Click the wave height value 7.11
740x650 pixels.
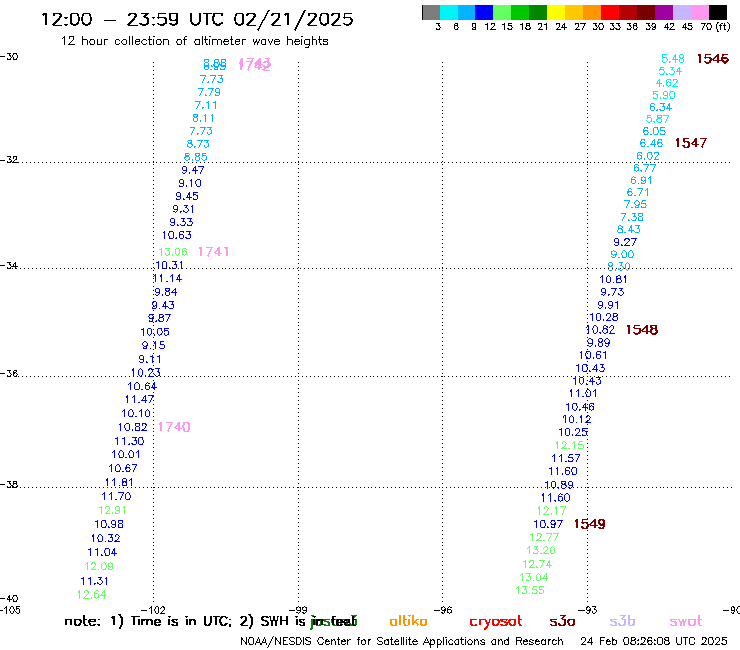point(206,105)
